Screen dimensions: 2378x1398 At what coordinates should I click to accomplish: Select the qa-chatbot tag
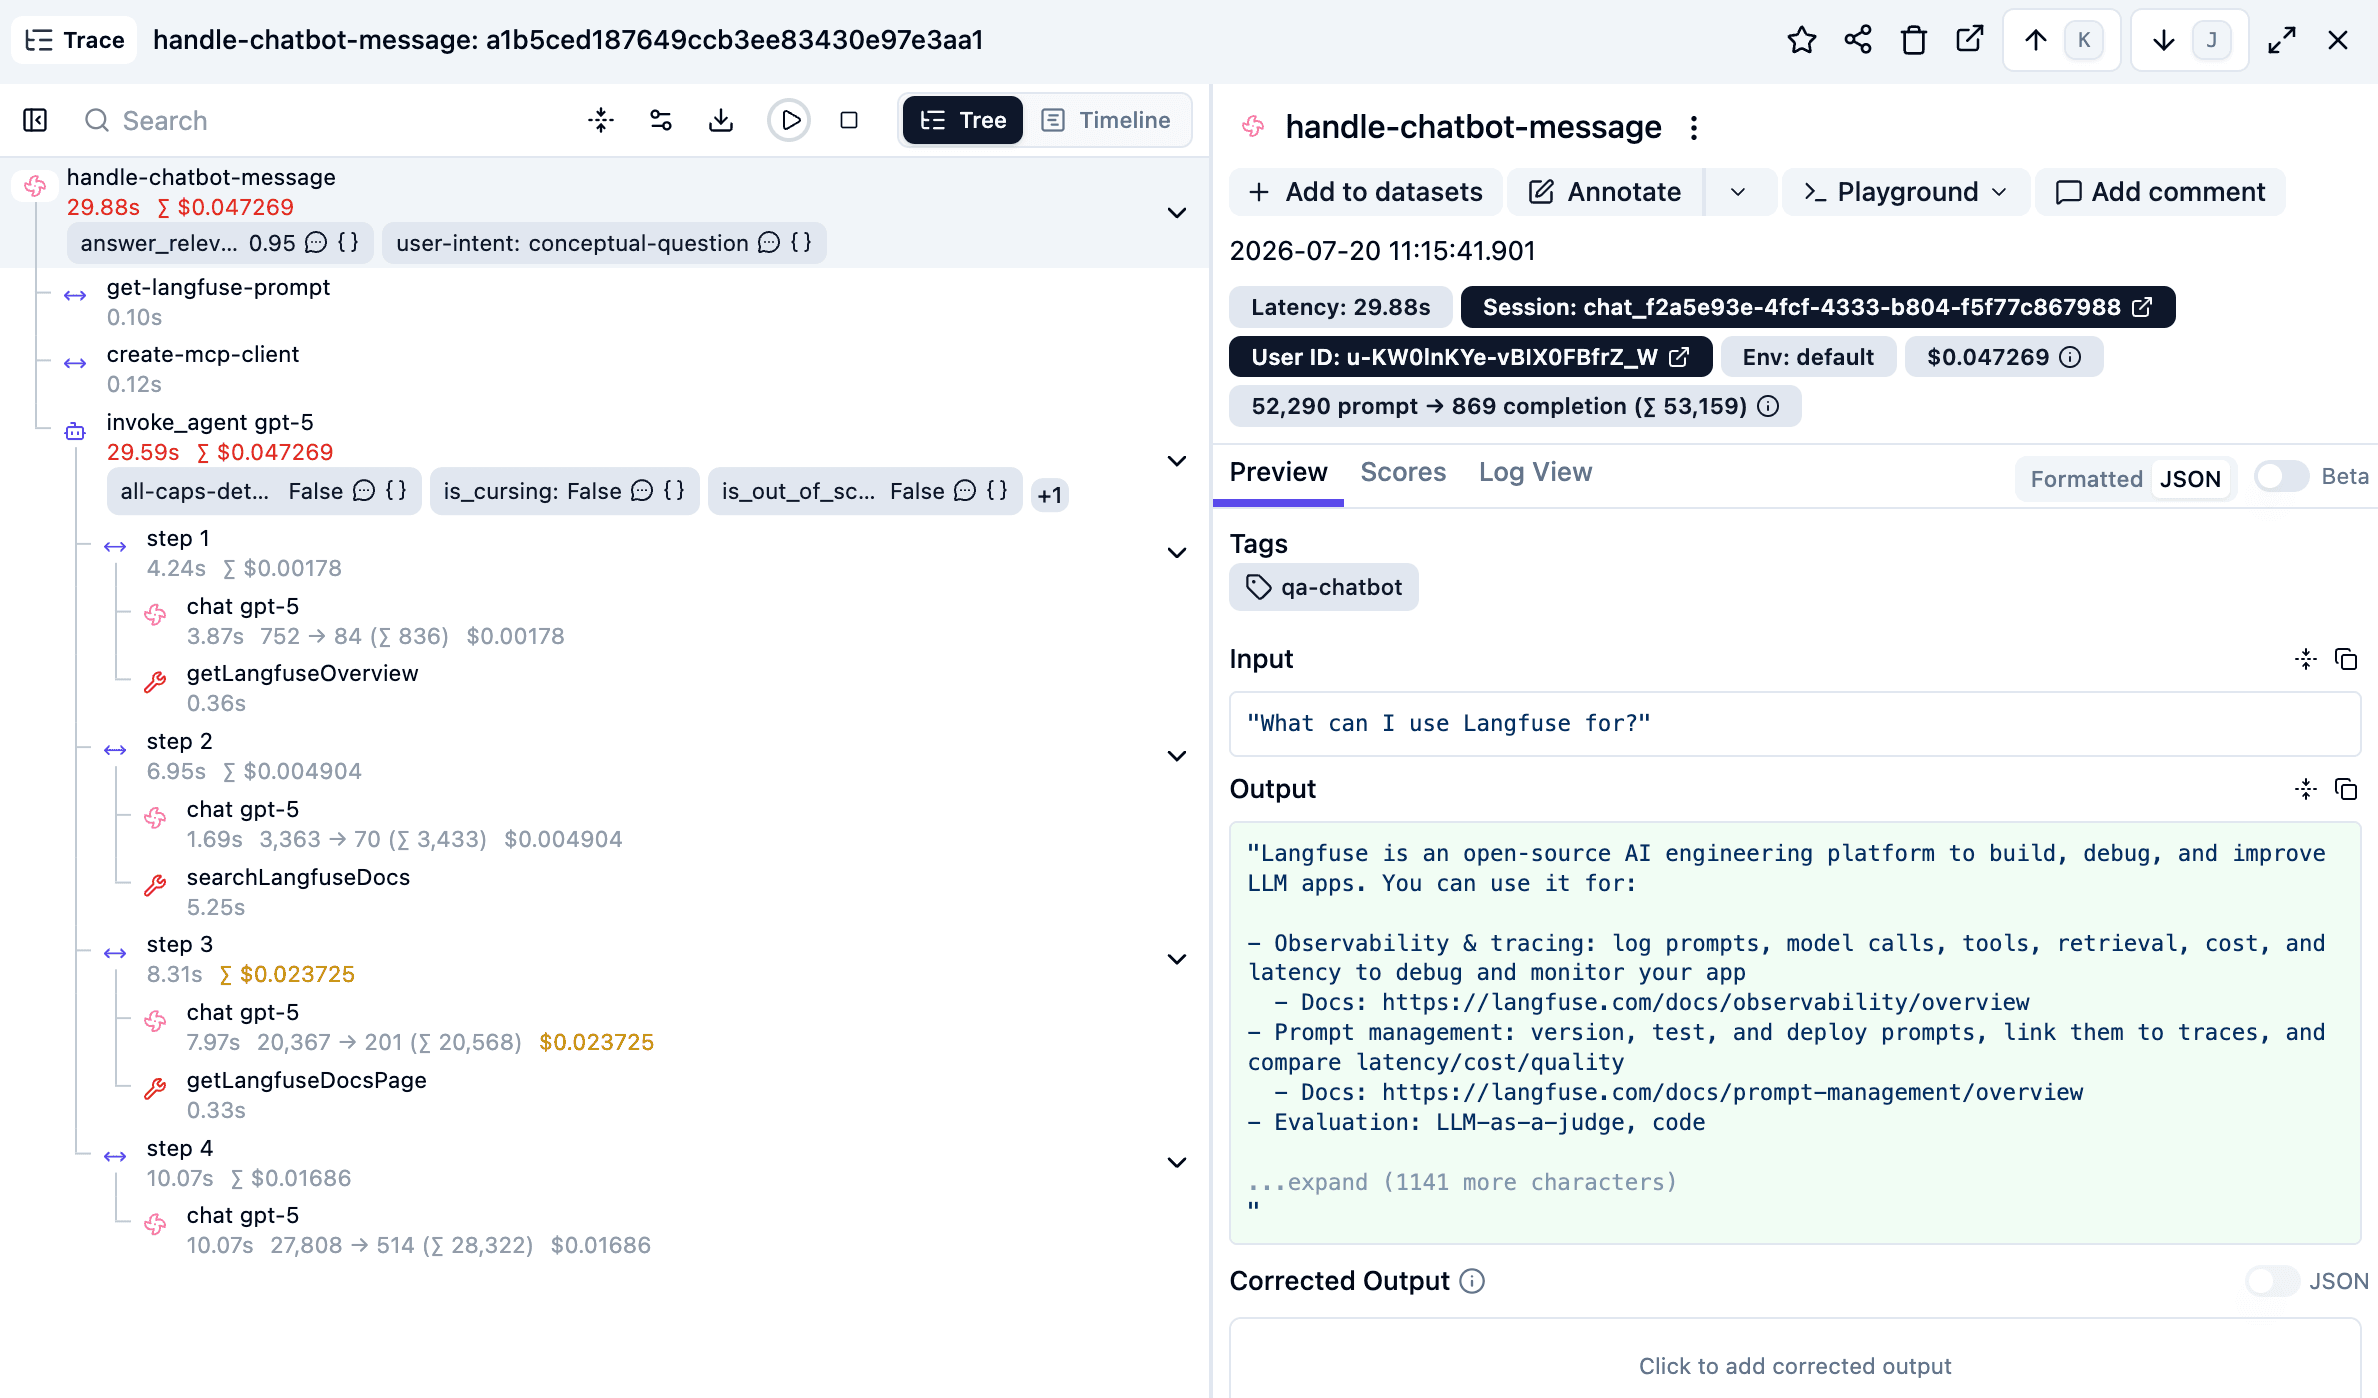pyautogui.click(x=1323, y=587)
